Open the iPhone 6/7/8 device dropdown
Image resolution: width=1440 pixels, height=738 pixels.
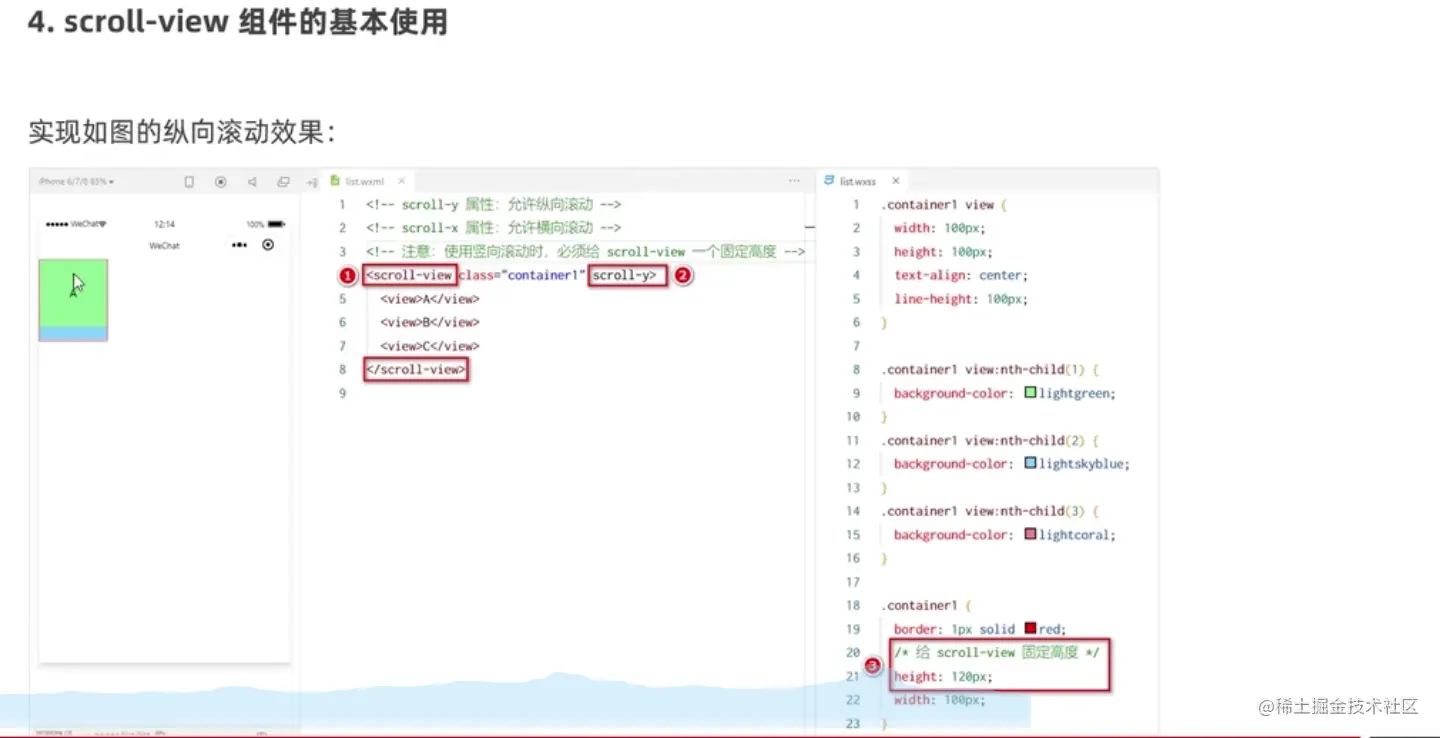76,182
